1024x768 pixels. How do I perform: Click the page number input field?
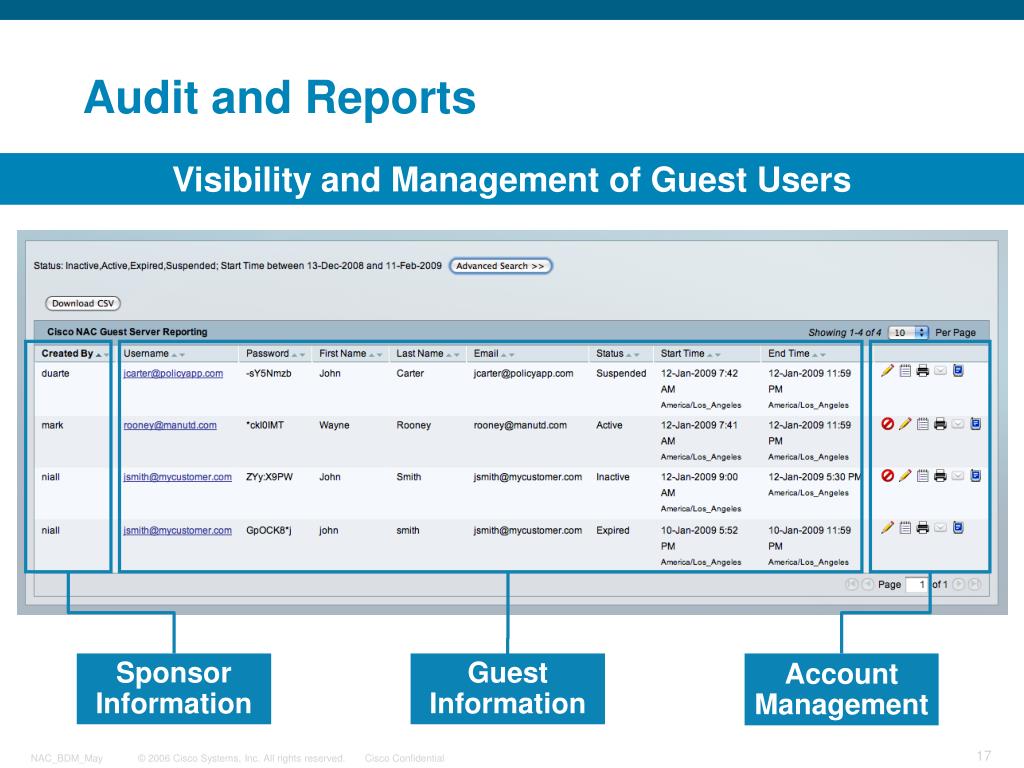918,584
